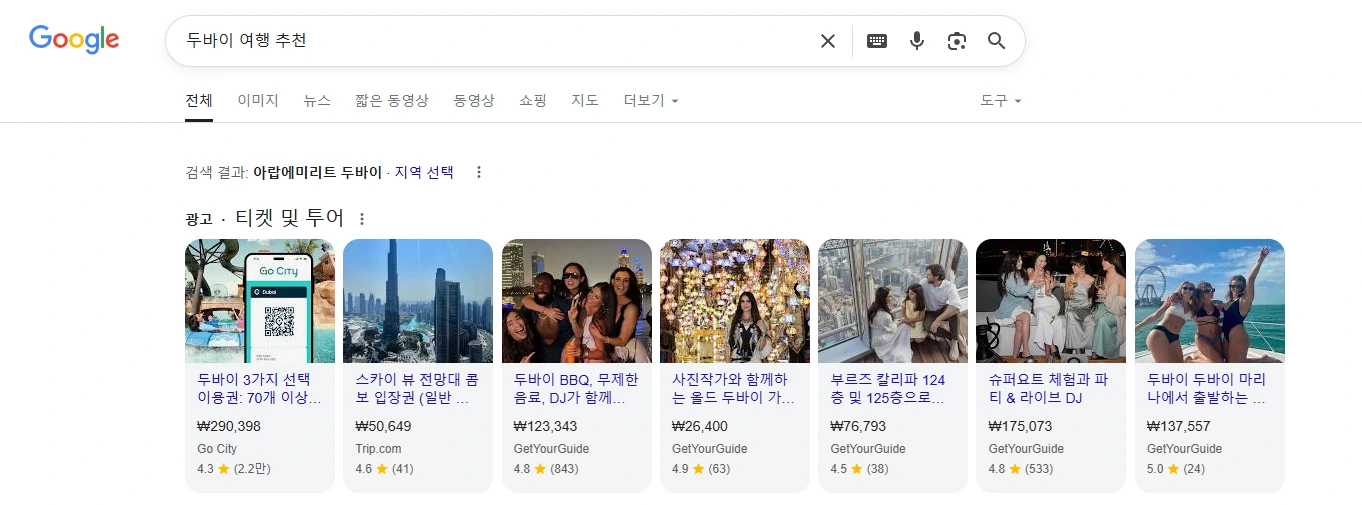Open the three-dot menu next to 지역 선택
This screenshot has width=1362, height=505.
pos(479,172)
